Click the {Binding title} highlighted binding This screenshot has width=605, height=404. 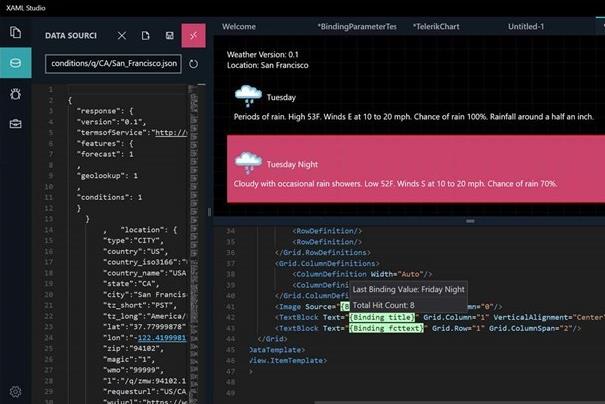point(382,317)
